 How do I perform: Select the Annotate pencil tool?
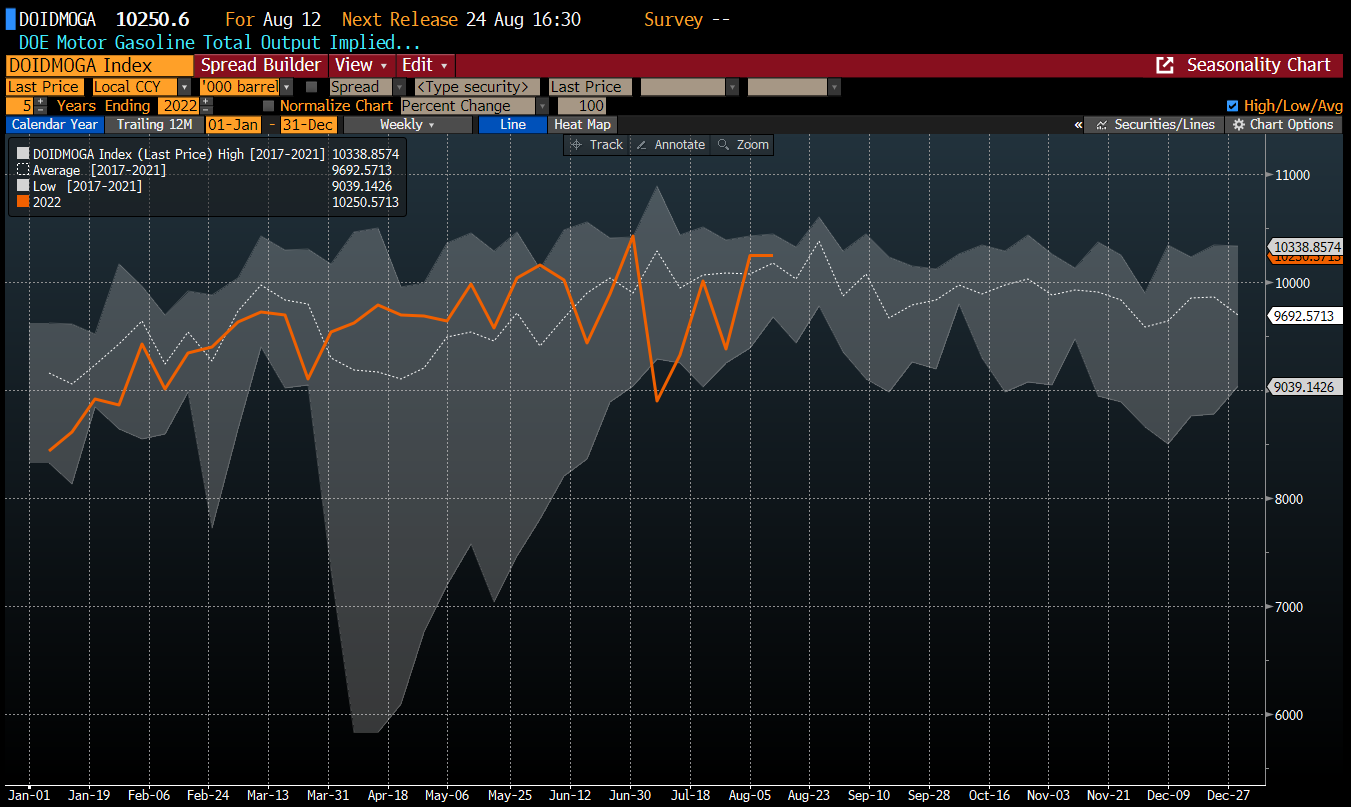[x=670, y=145]
